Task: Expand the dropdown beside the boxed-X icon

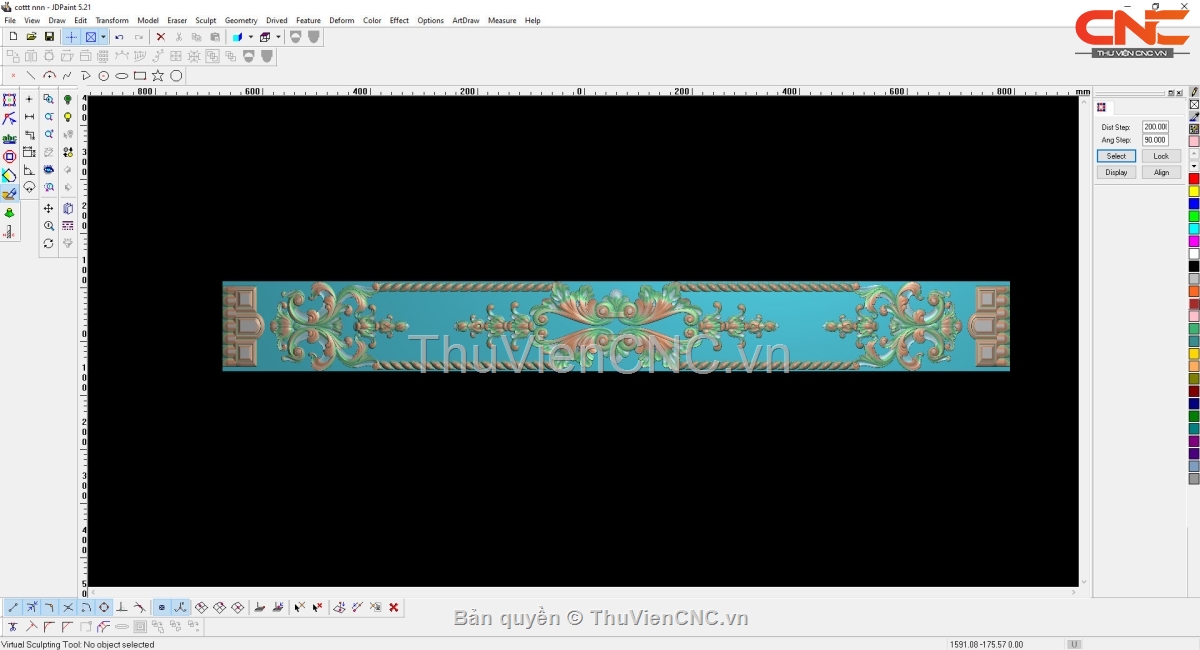Action: click(x=103, y=37)
